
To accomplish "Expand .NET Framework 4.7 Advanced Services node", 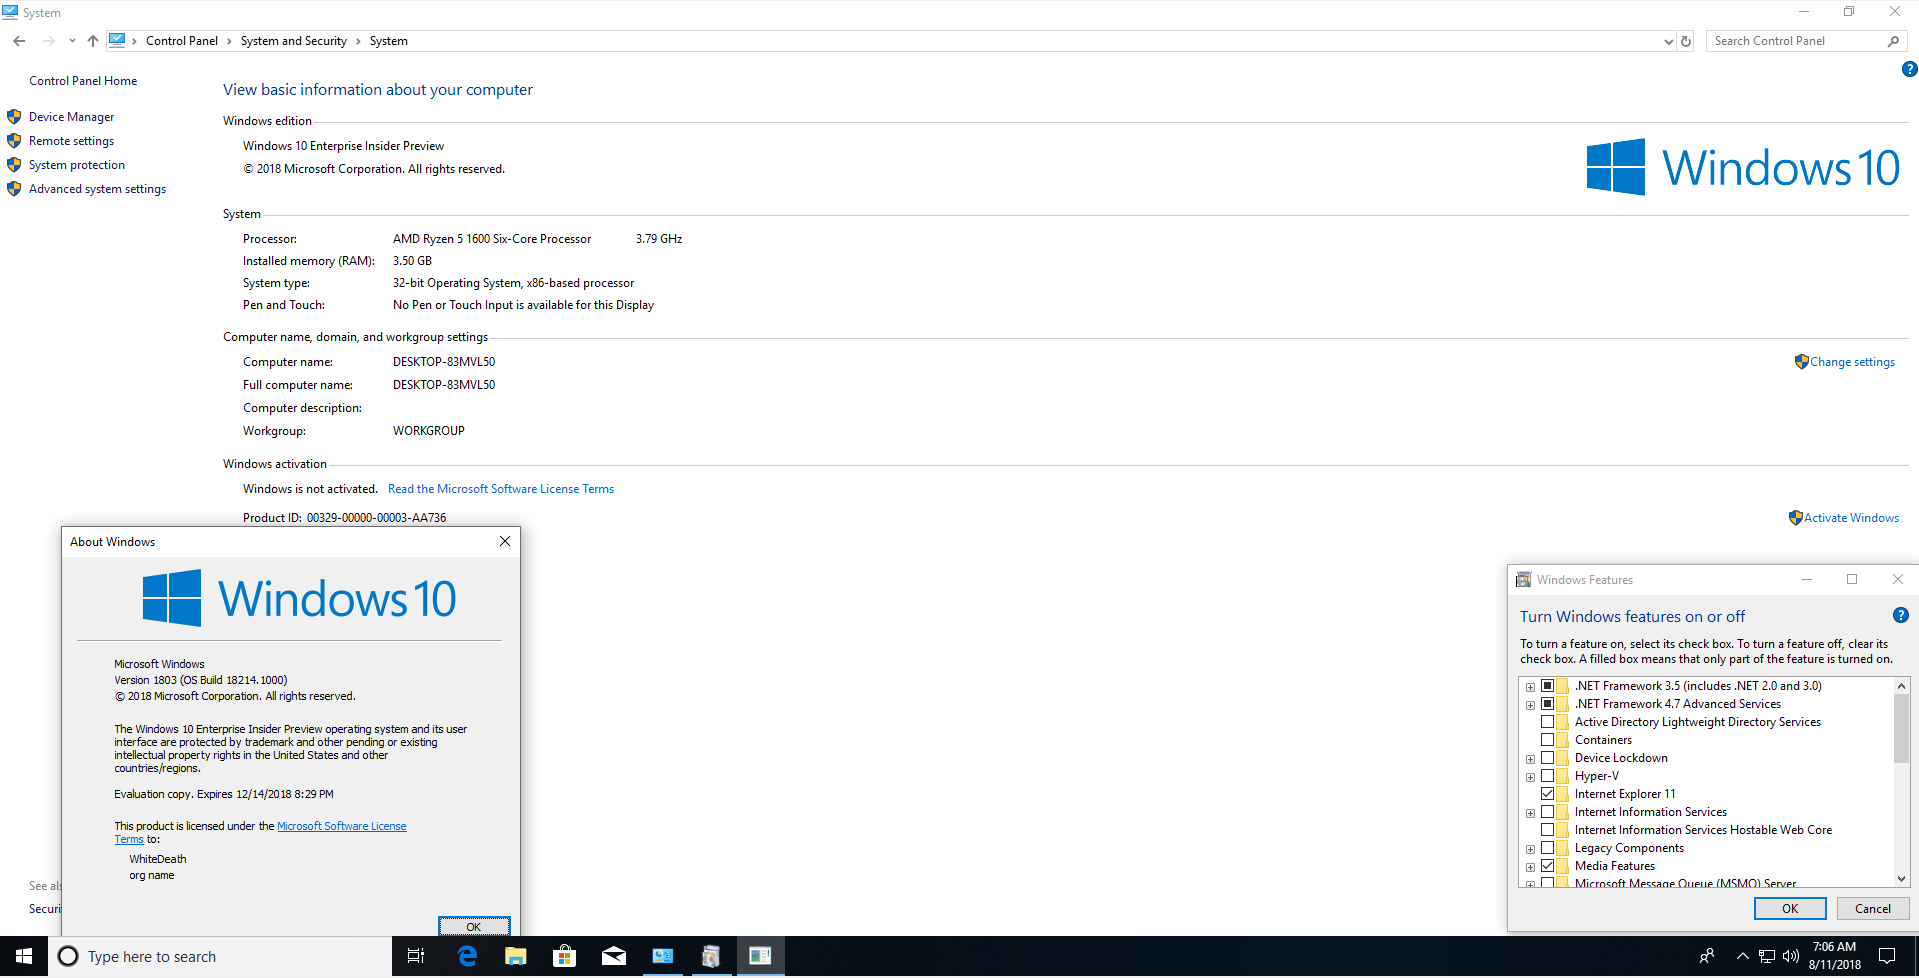I will (x=1530, y=705).
